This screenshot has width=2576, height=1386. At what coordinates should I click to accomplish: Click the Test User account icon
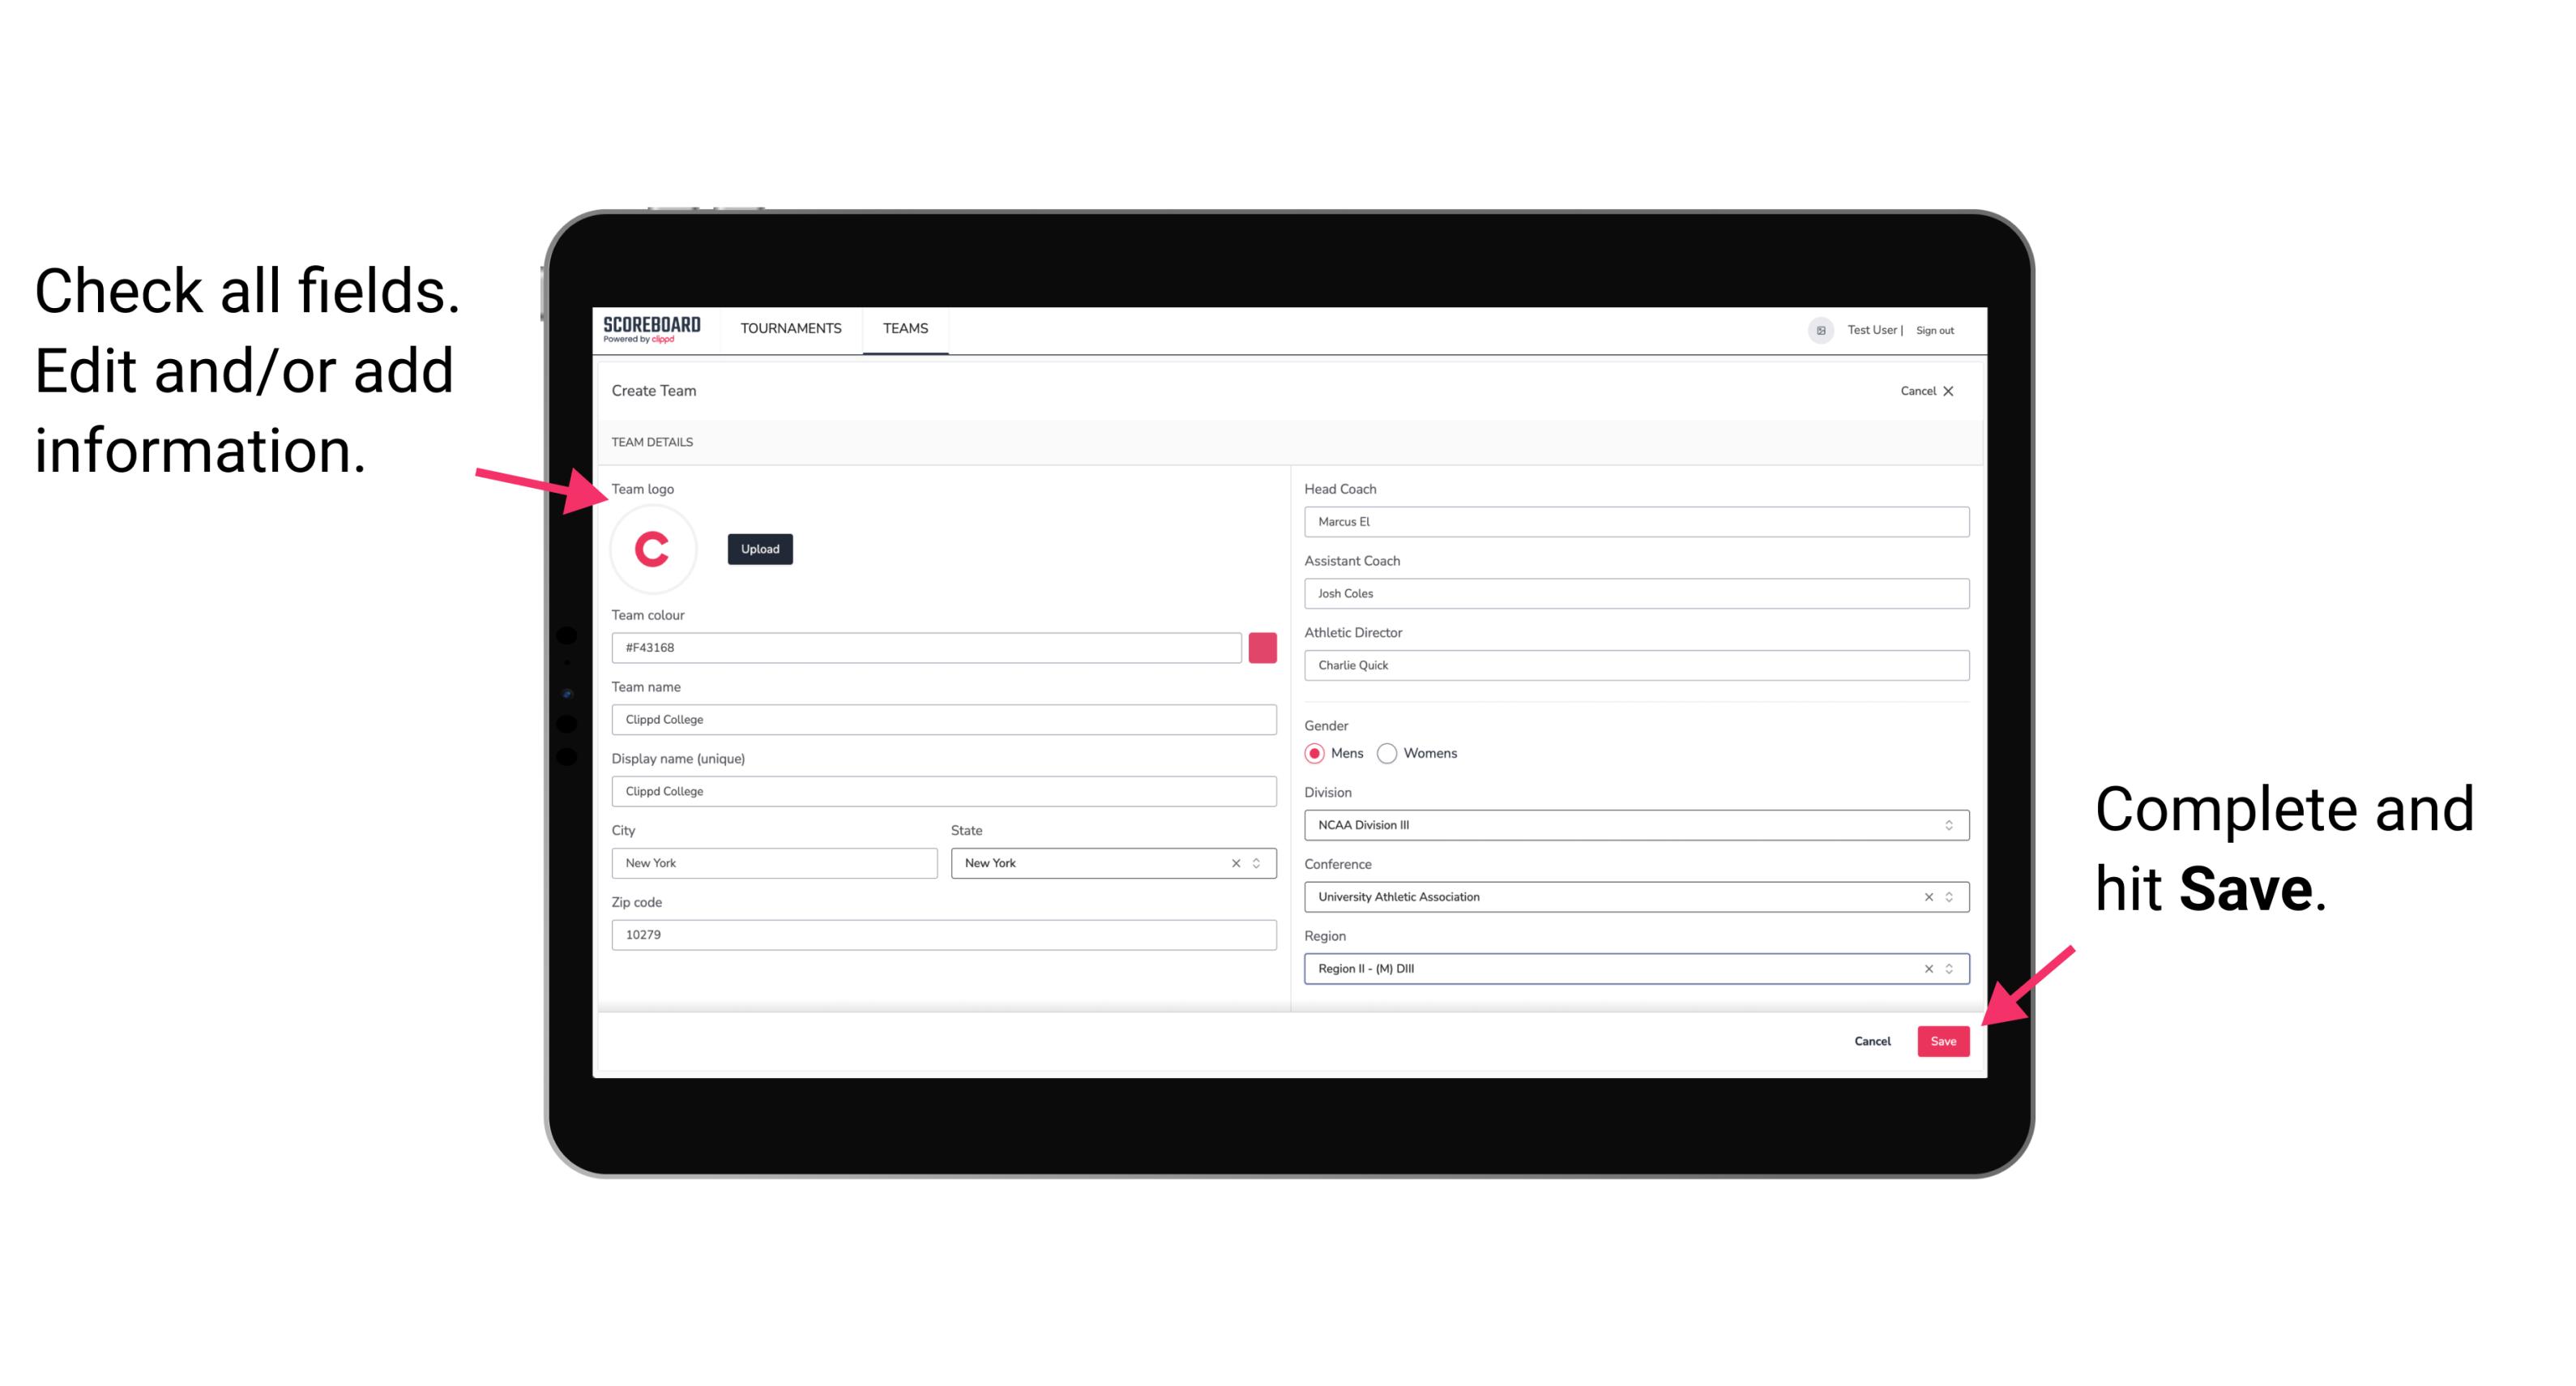point(1815,329)
